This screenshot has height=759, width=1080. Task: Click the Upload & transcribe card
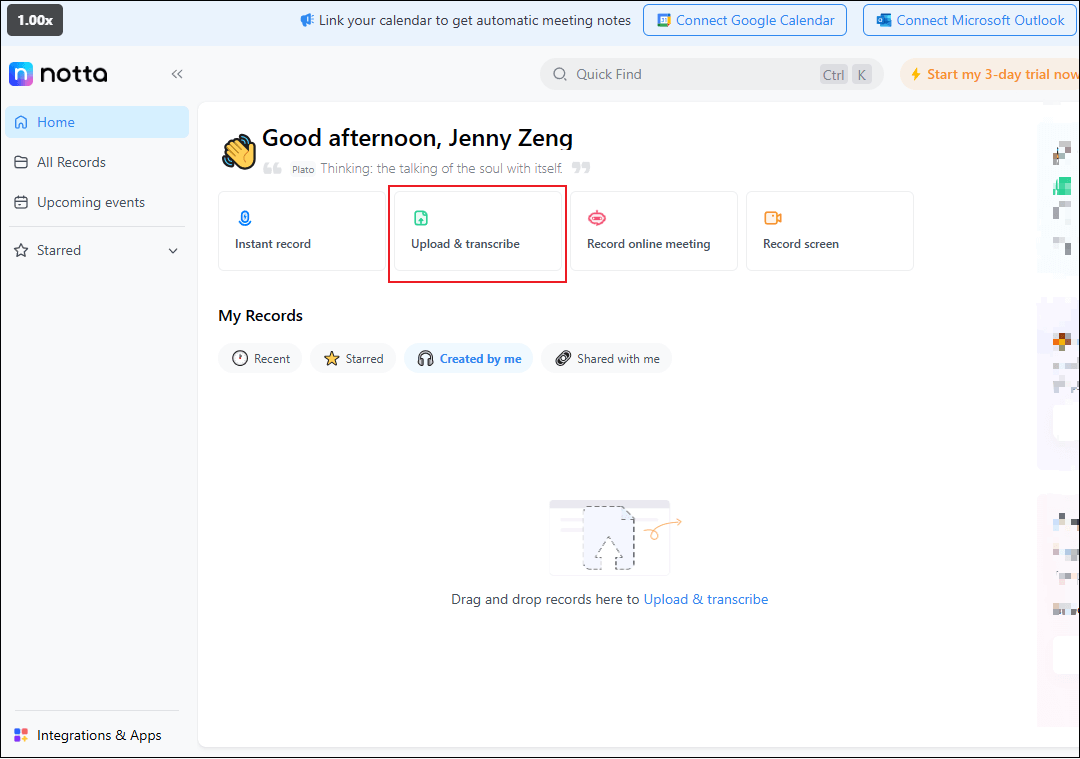(478, 231)
